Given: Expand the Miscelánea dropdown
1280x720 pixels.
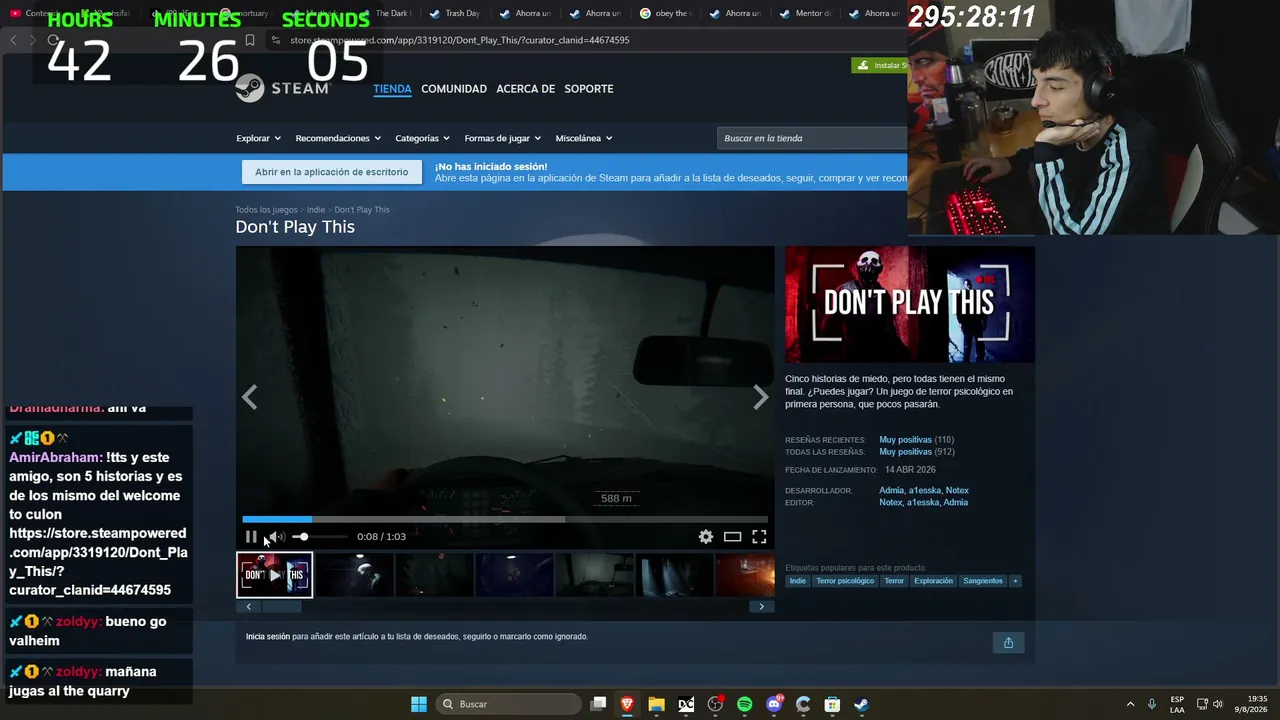Looking at the screenshot, I should pyautogui.click(x=584, y=138).
